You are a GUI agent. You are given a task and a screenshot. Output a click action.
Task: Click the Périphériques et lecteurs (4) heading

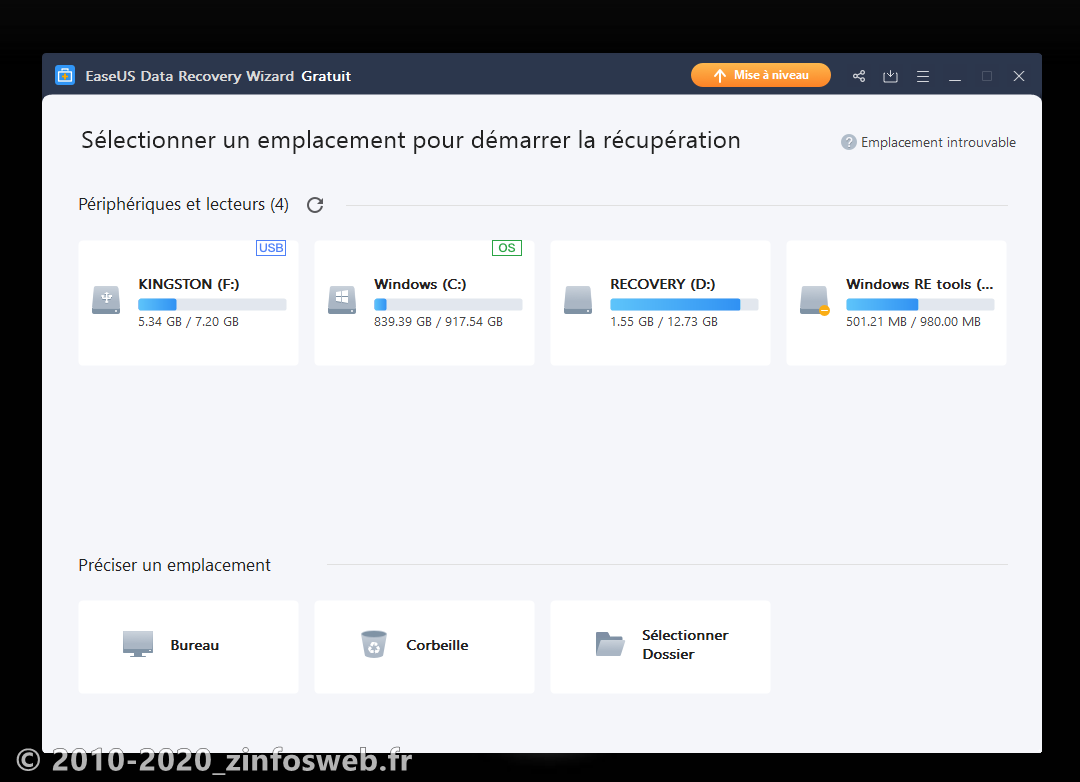pos(183,205)
